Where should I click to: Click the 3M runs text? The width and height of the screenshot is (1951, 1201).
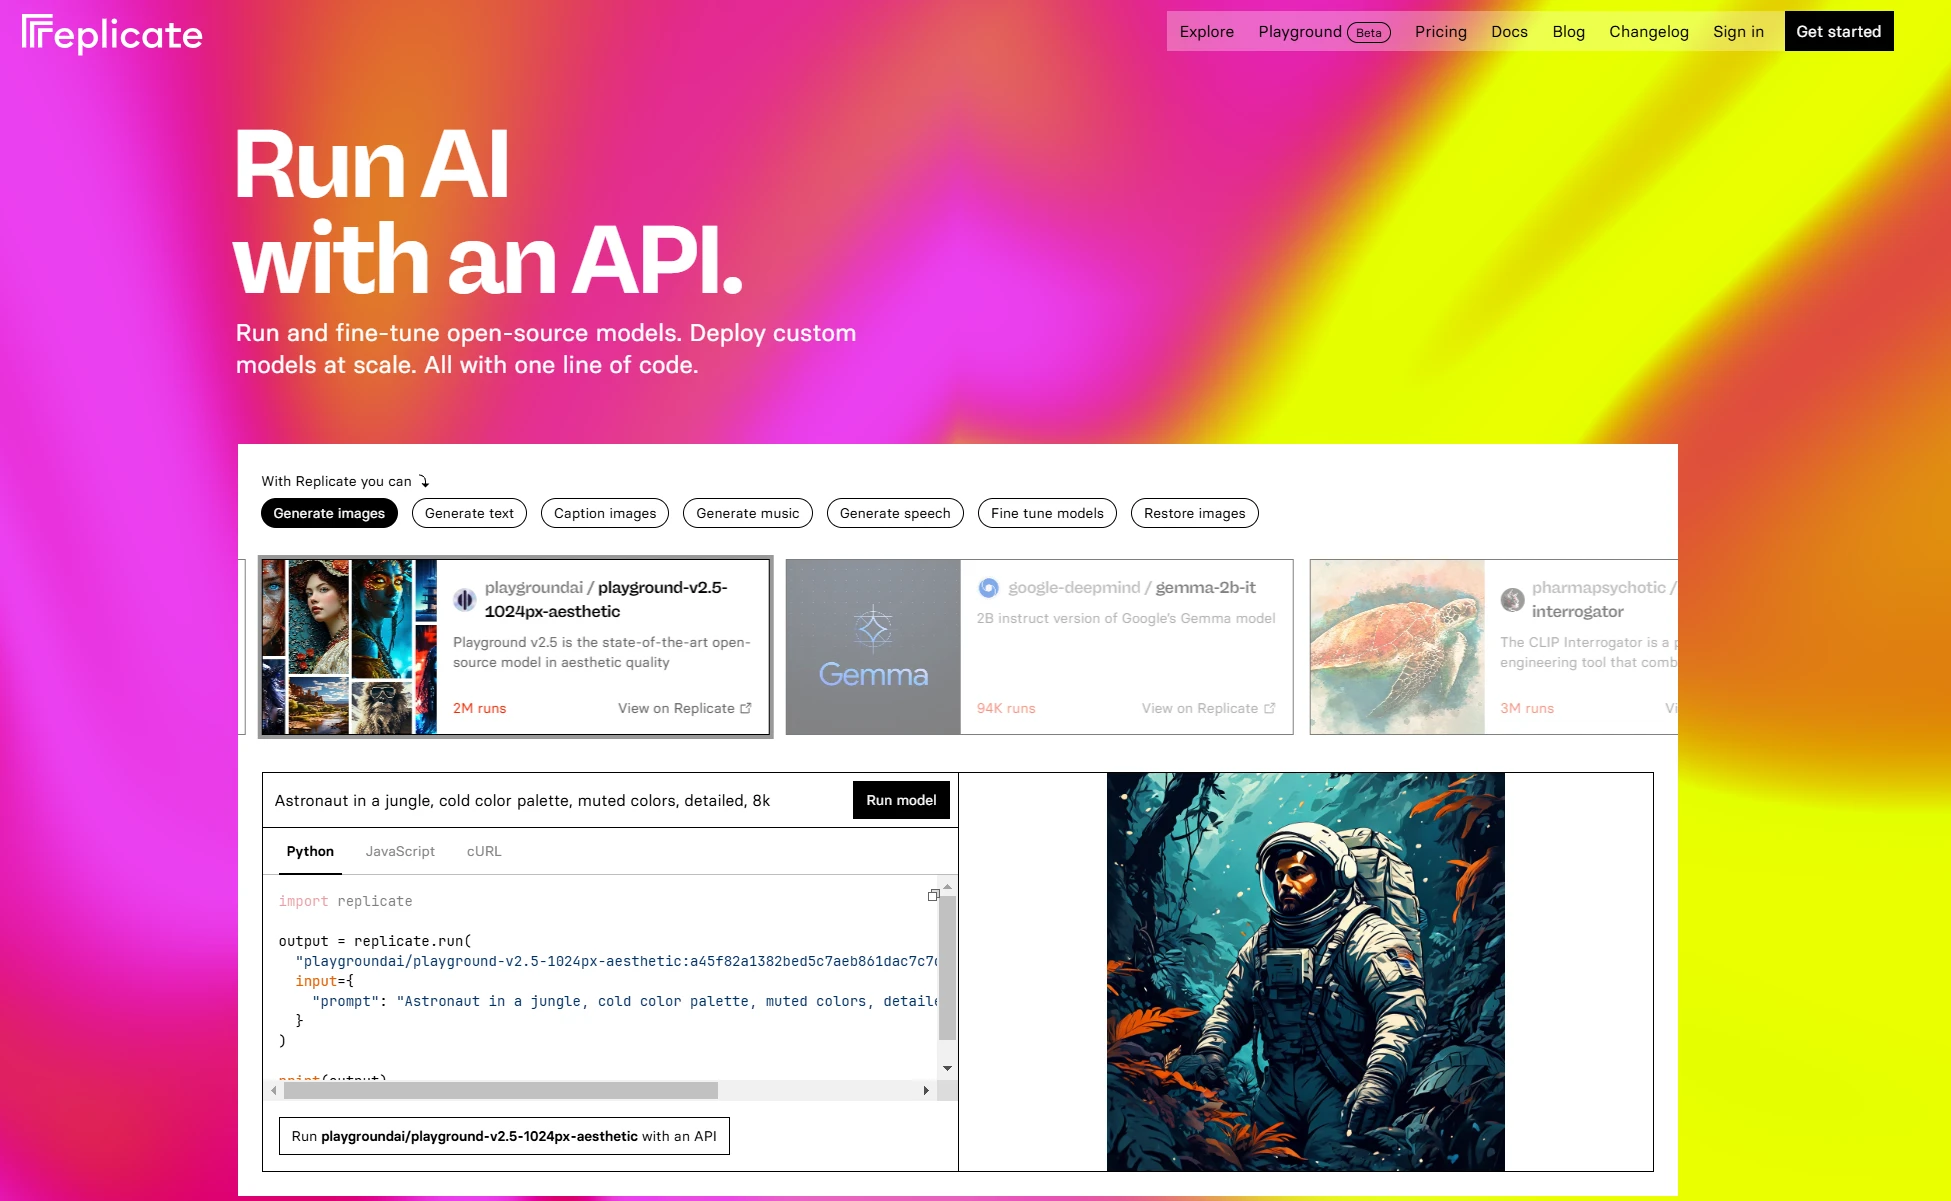pos(1527,708)
